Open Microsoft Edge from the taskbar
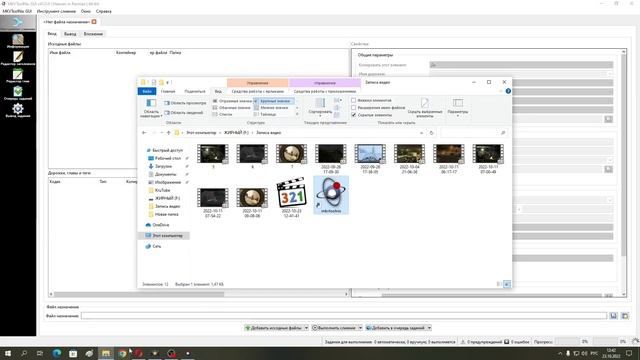Viewport: 640px width, 360px height. point(57,353)
